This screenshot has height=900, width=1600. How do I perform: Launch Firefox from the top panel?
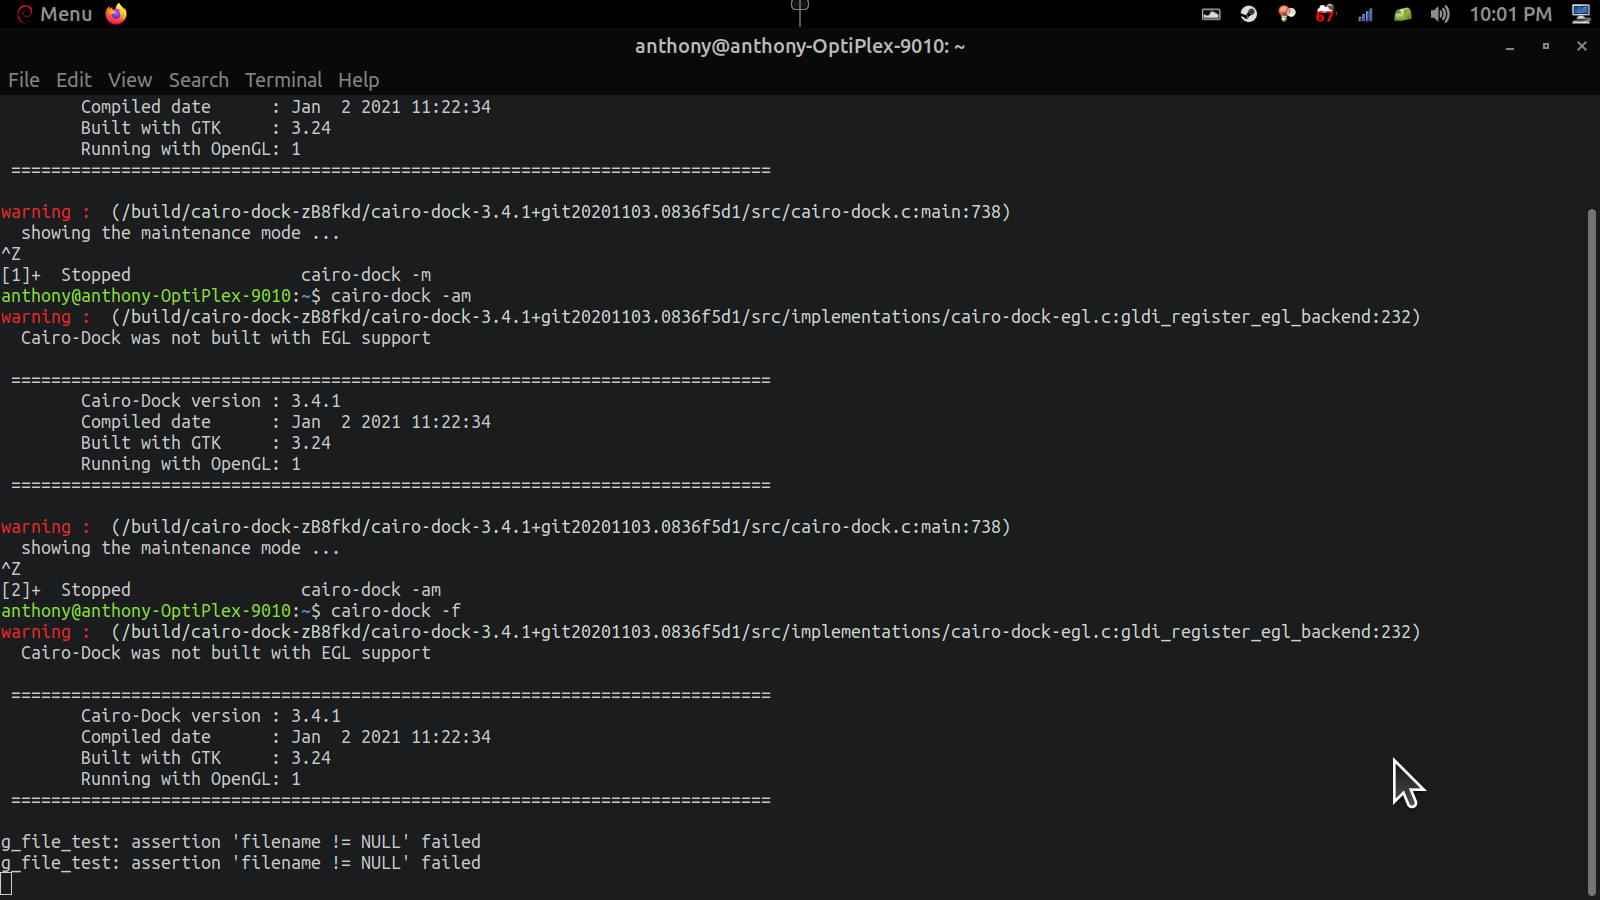(x=116, y=14)
